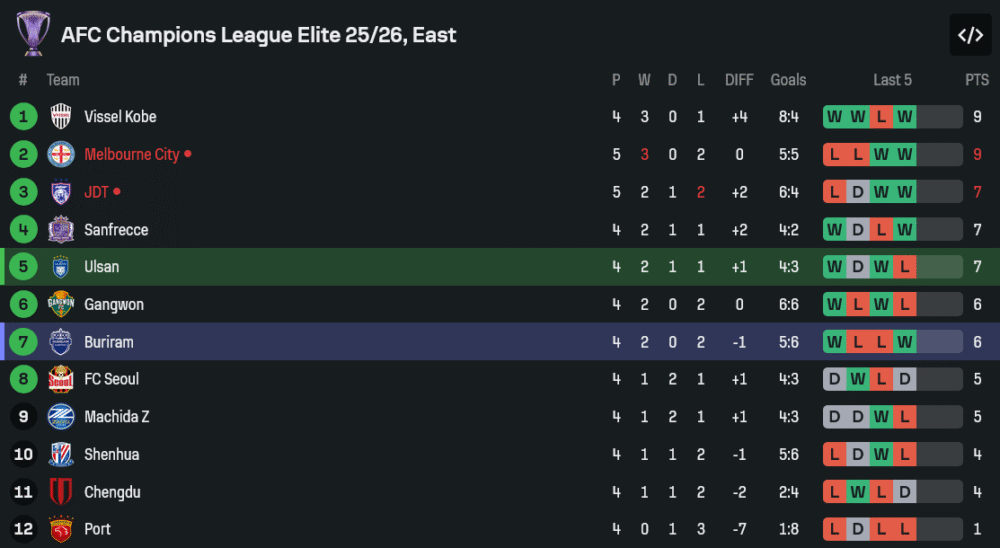Click the DIFF column header
Viewport: 1000px width, 548px height.
pos(739,80)
